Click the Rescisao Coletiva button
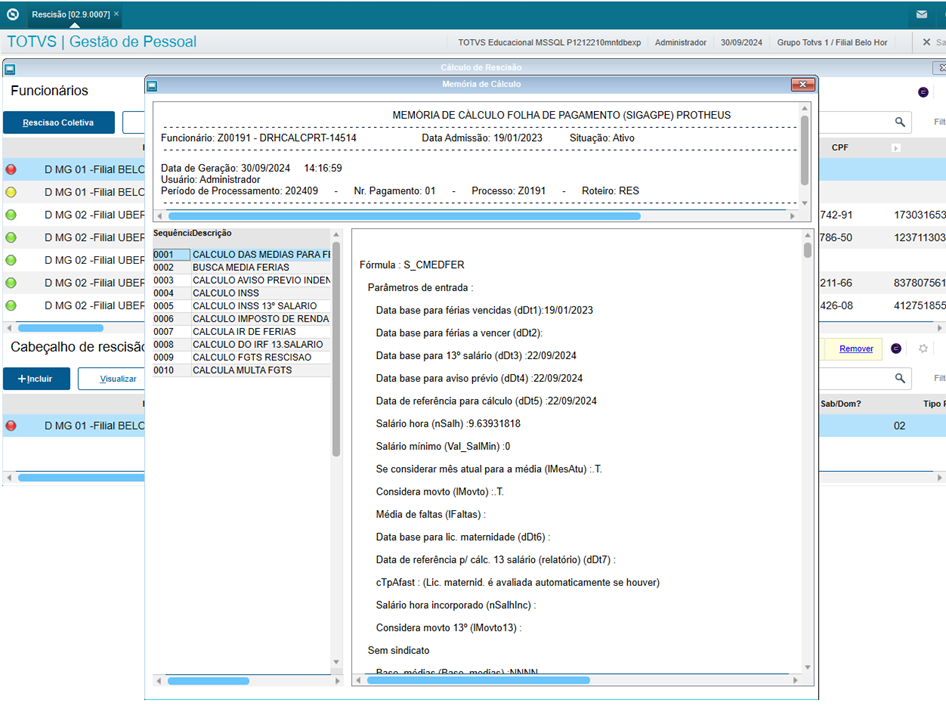 [x=59, y=122]
